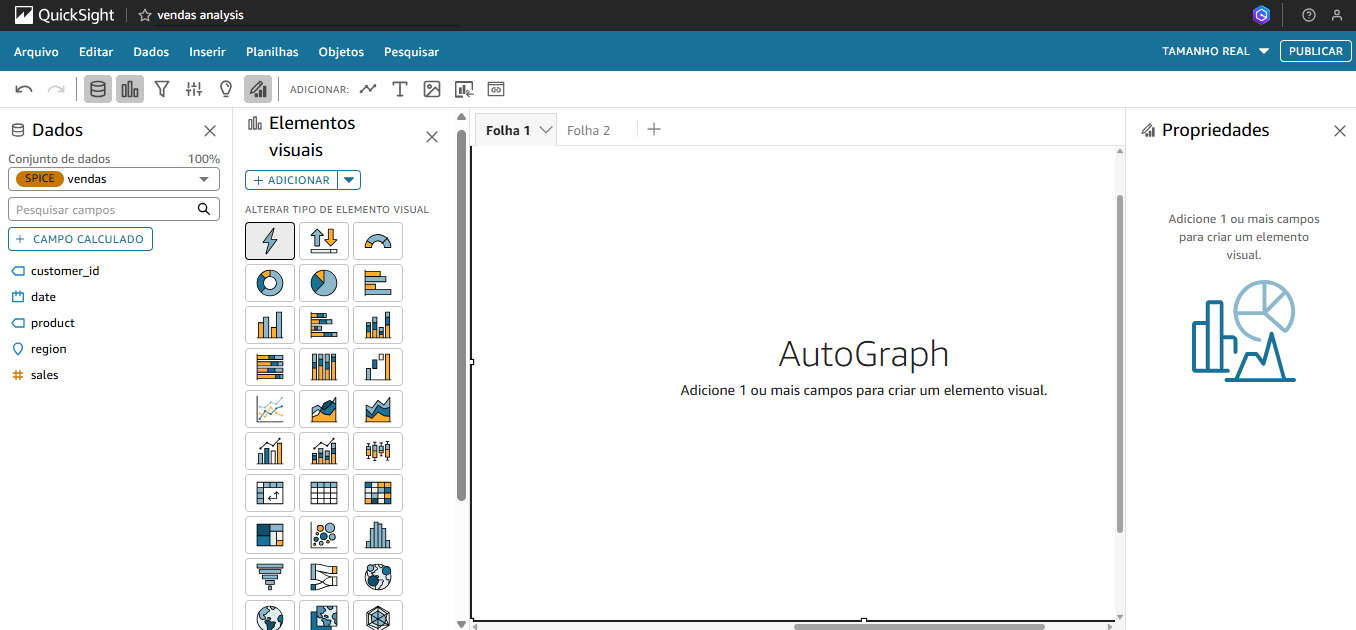Viewport: 1356px width, 630px height.
Task: Click the canvas horizontal scrollbar
Action: pyautogui.click(x=919, y=627)
